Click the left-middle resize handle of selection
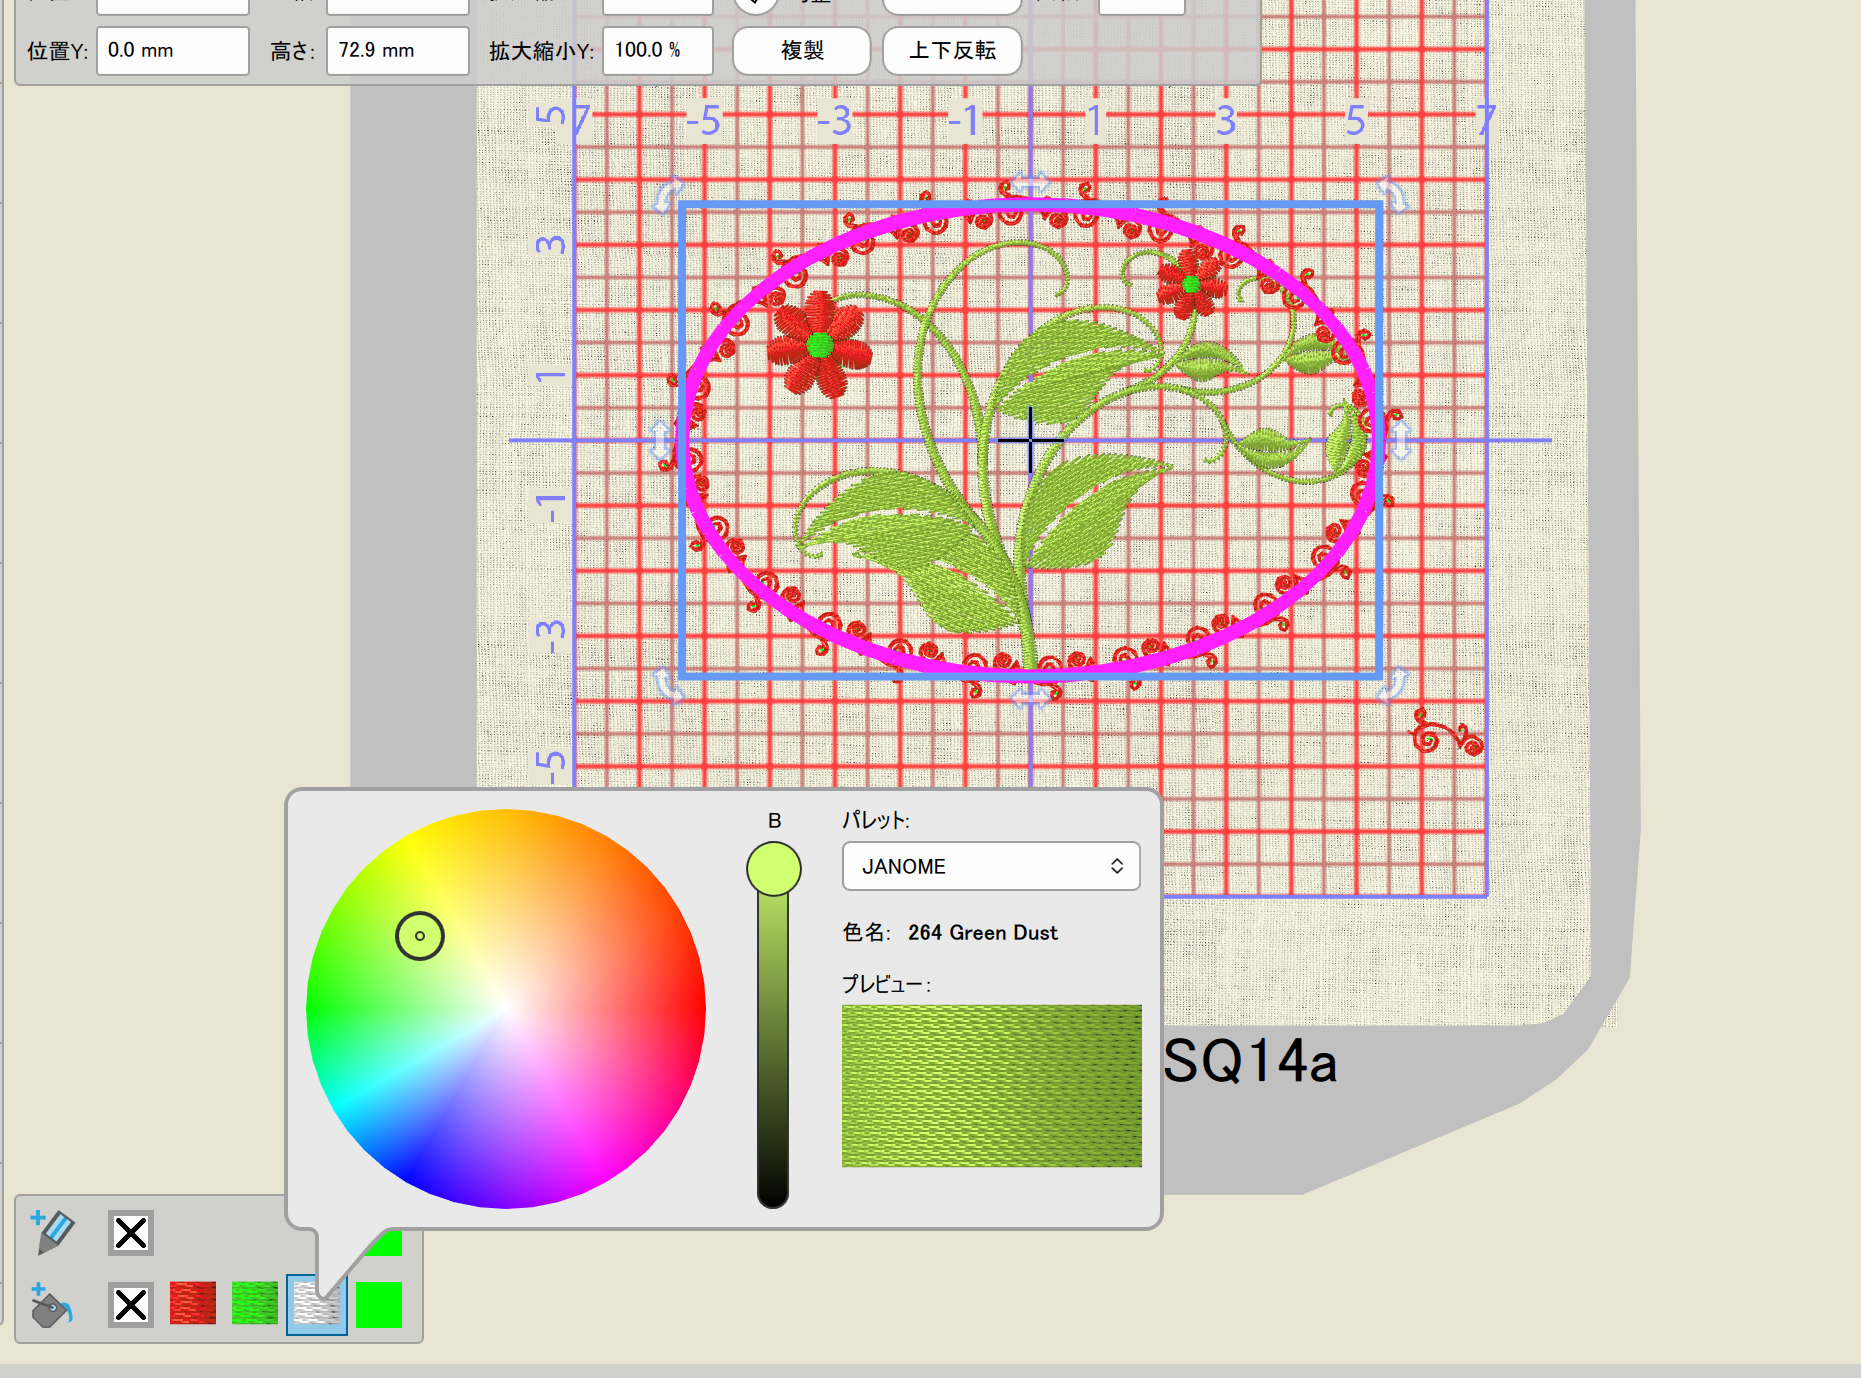Viewport: 1861px width, 1378px height. (x=660, y=440)
